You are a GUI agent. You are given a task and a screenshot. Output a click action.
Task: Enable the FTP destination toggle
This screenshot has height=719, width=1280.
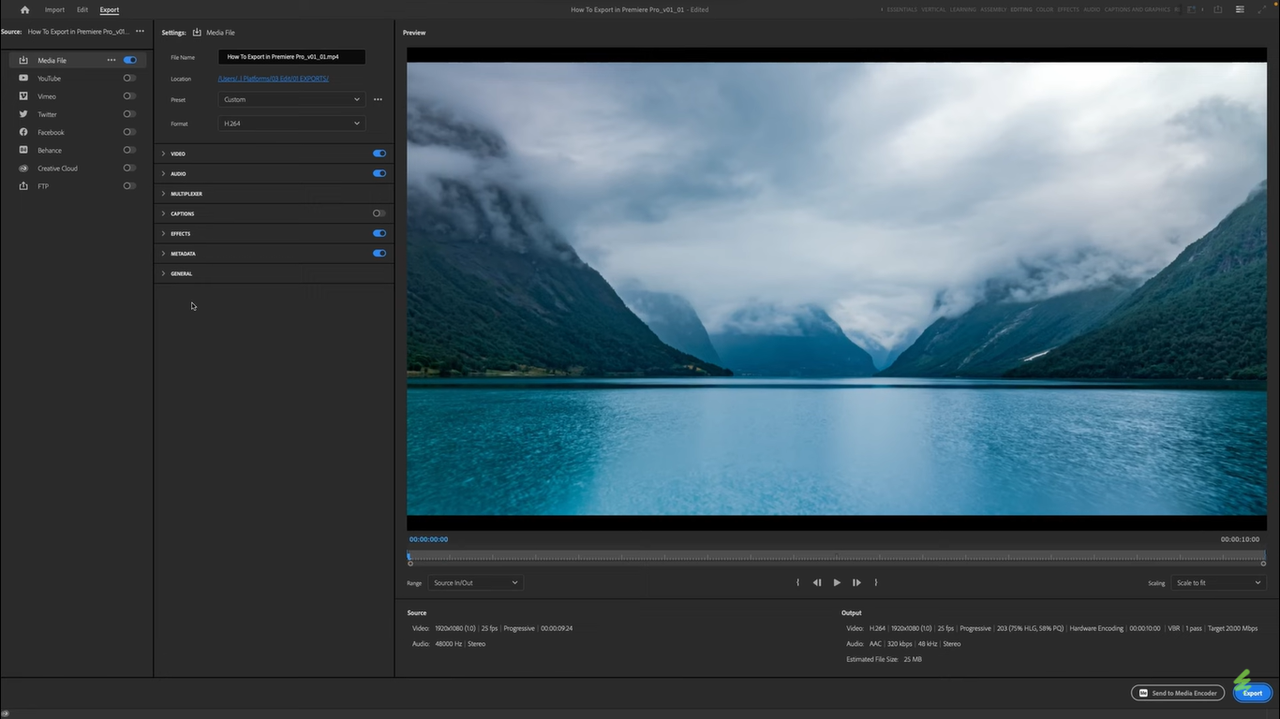(x=130, y=186)
